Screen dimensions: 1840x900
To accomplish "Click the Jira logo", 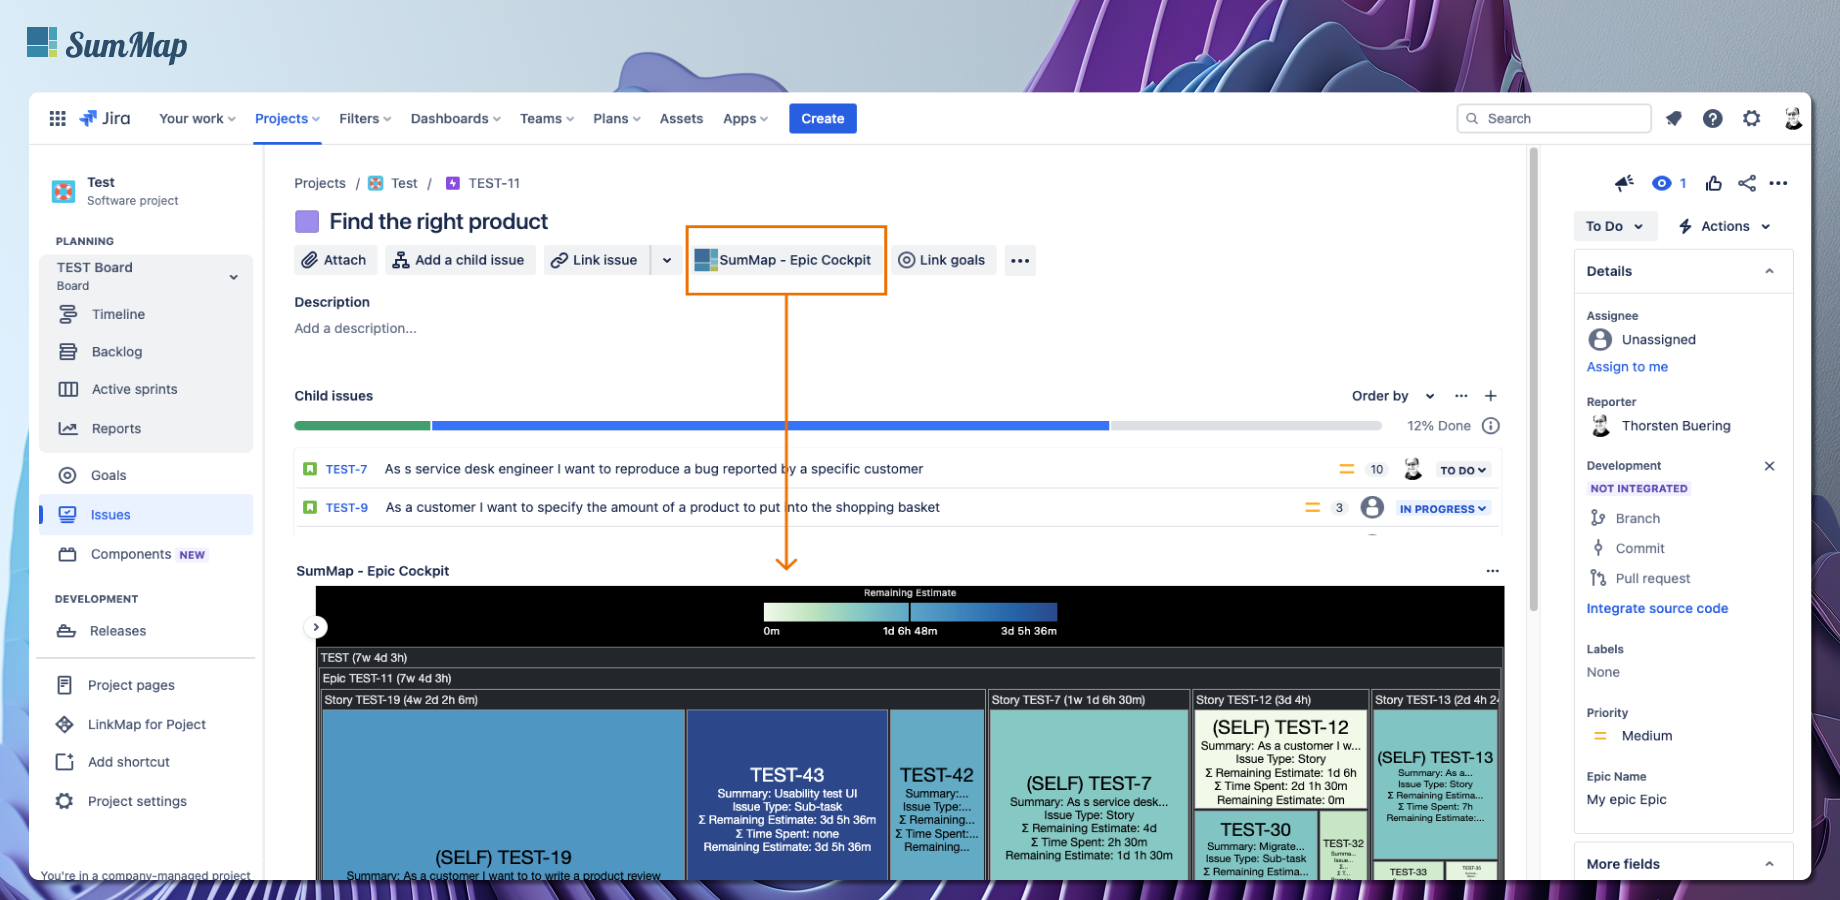I will [105, 118].
